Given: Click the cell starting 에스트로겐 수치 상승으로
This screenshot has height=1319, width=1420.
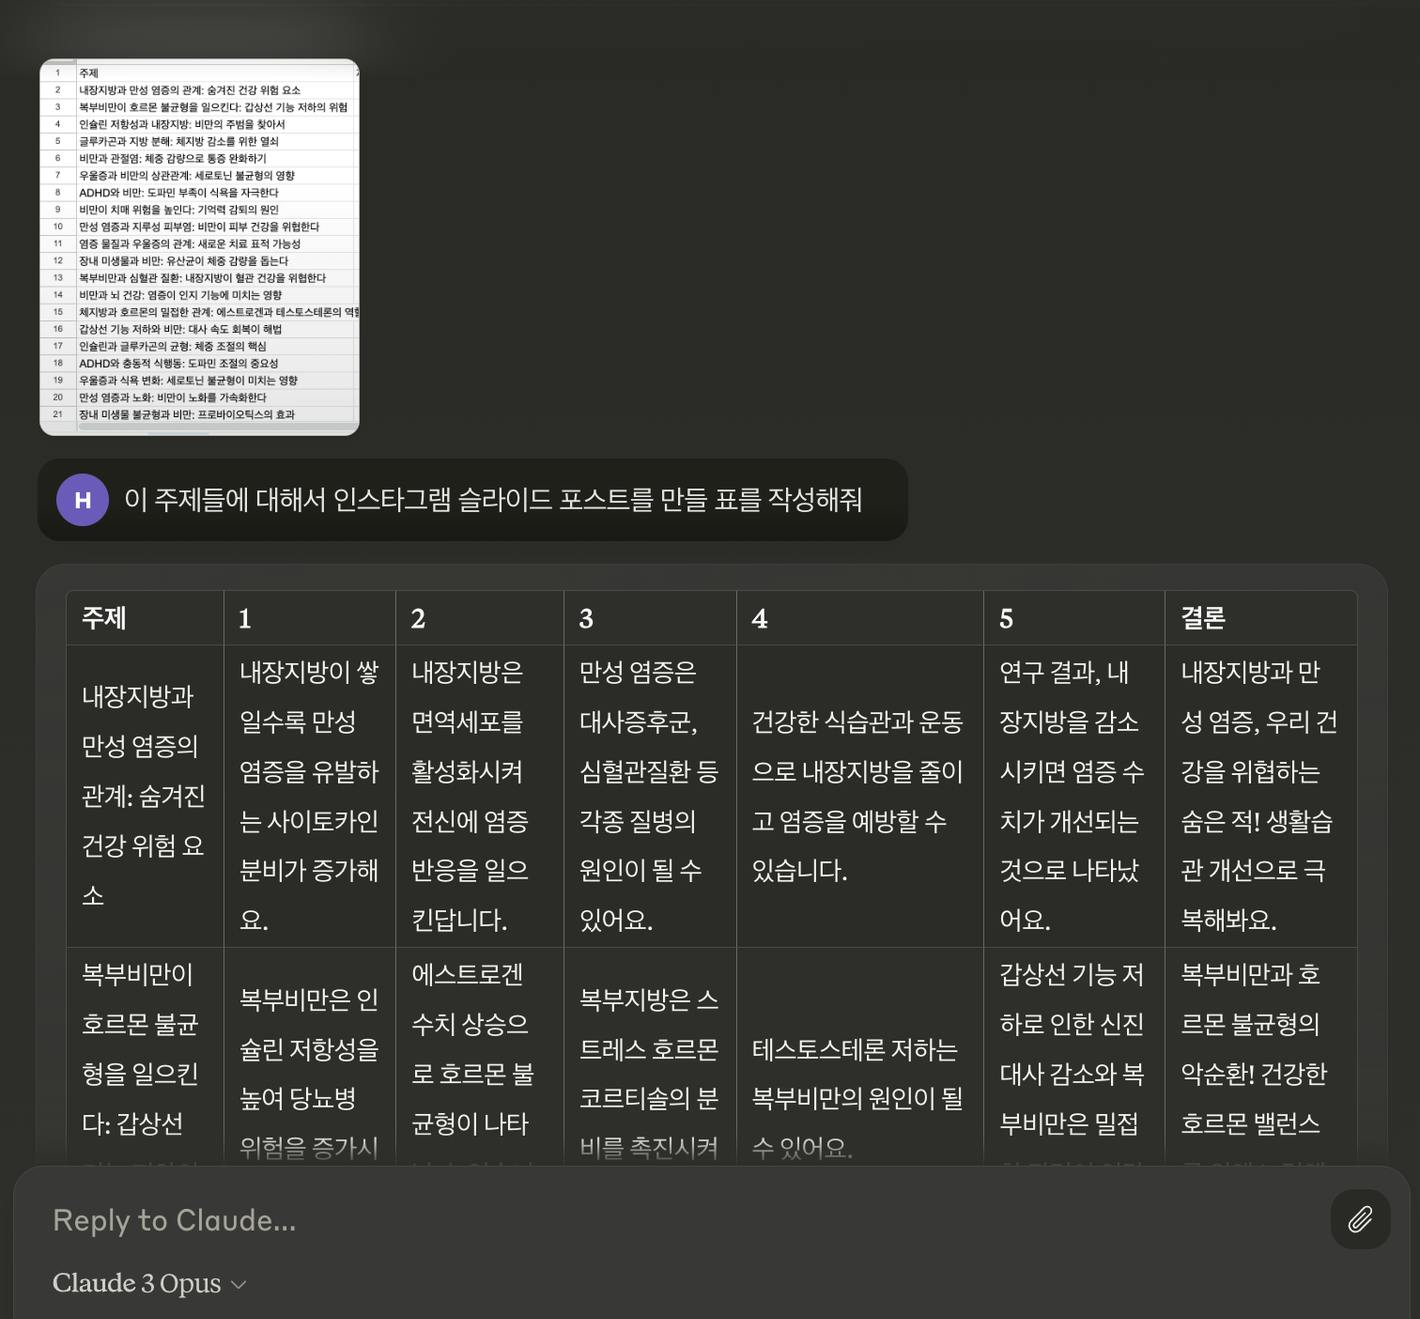Looking at the screenshot, I should [x=480, y=1055].
